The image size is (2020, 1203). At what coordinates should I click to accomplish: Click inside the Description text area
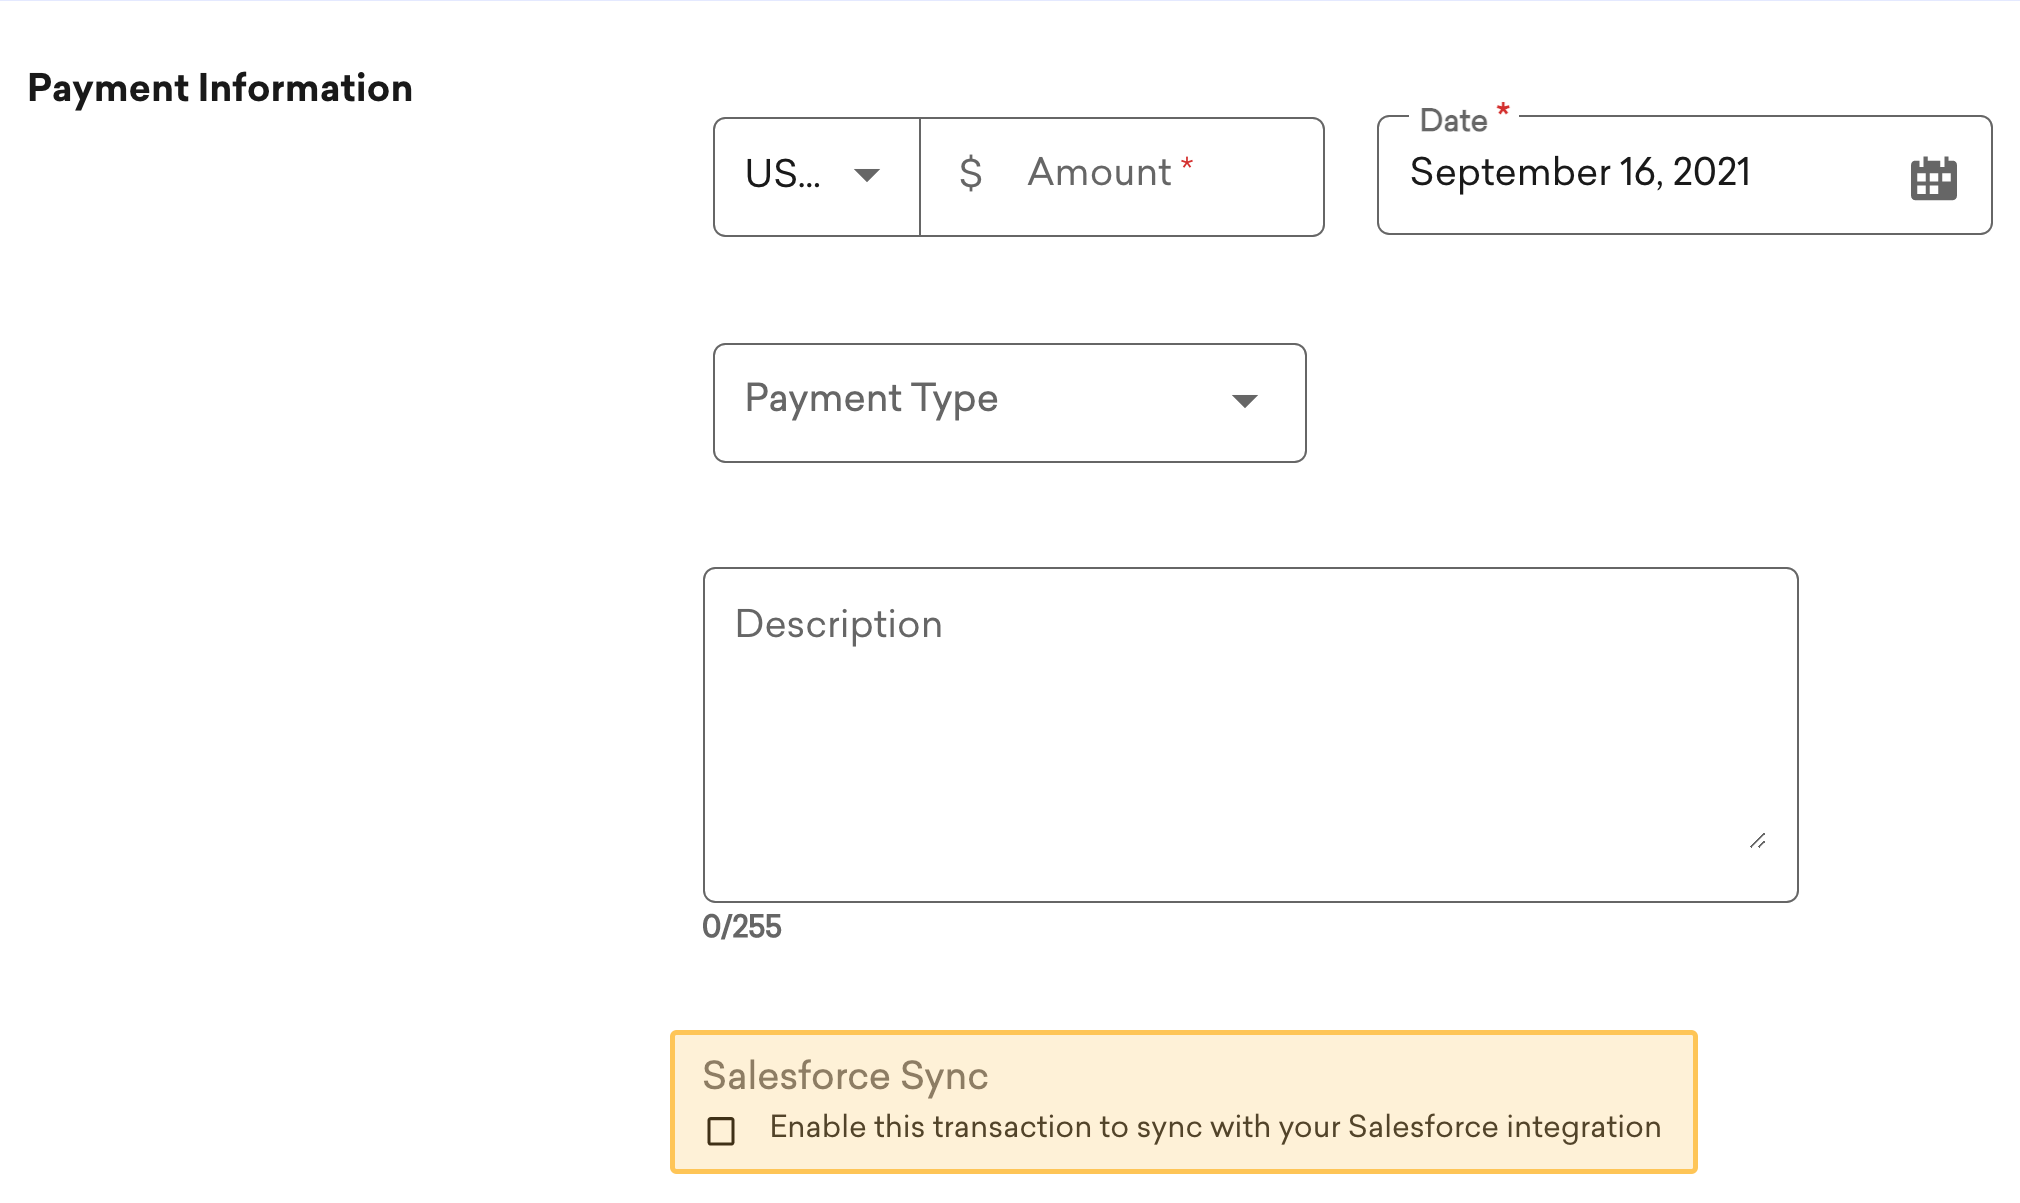[x=1250, y=735]
